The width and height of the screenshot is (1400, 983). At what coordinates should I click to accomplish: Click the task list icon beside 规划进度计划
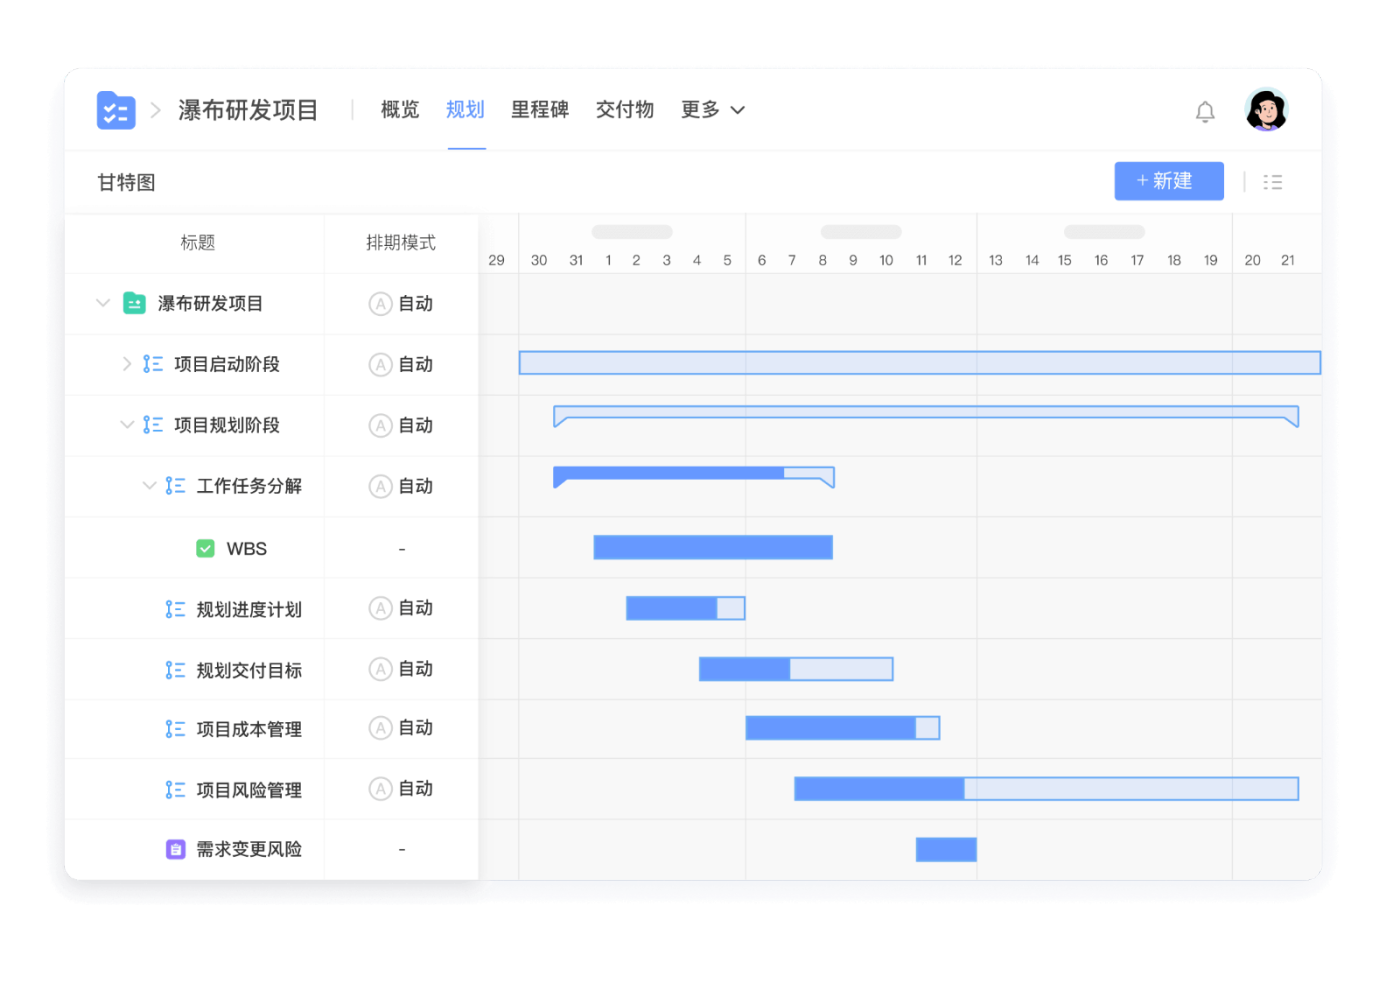tap(175, 608)
